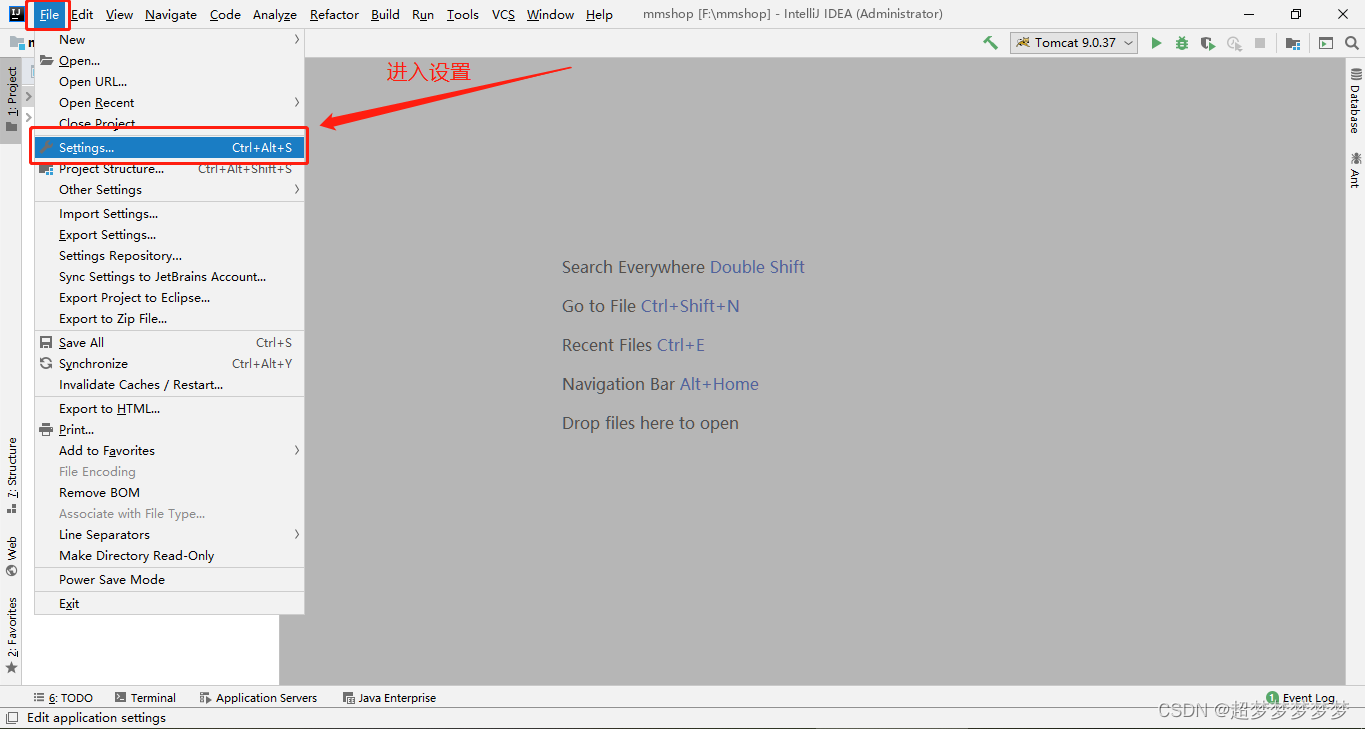Open the 6: TODO tool window
Image resolution: width=1365 pixels, height=729 pixels.
coord(63,698)
